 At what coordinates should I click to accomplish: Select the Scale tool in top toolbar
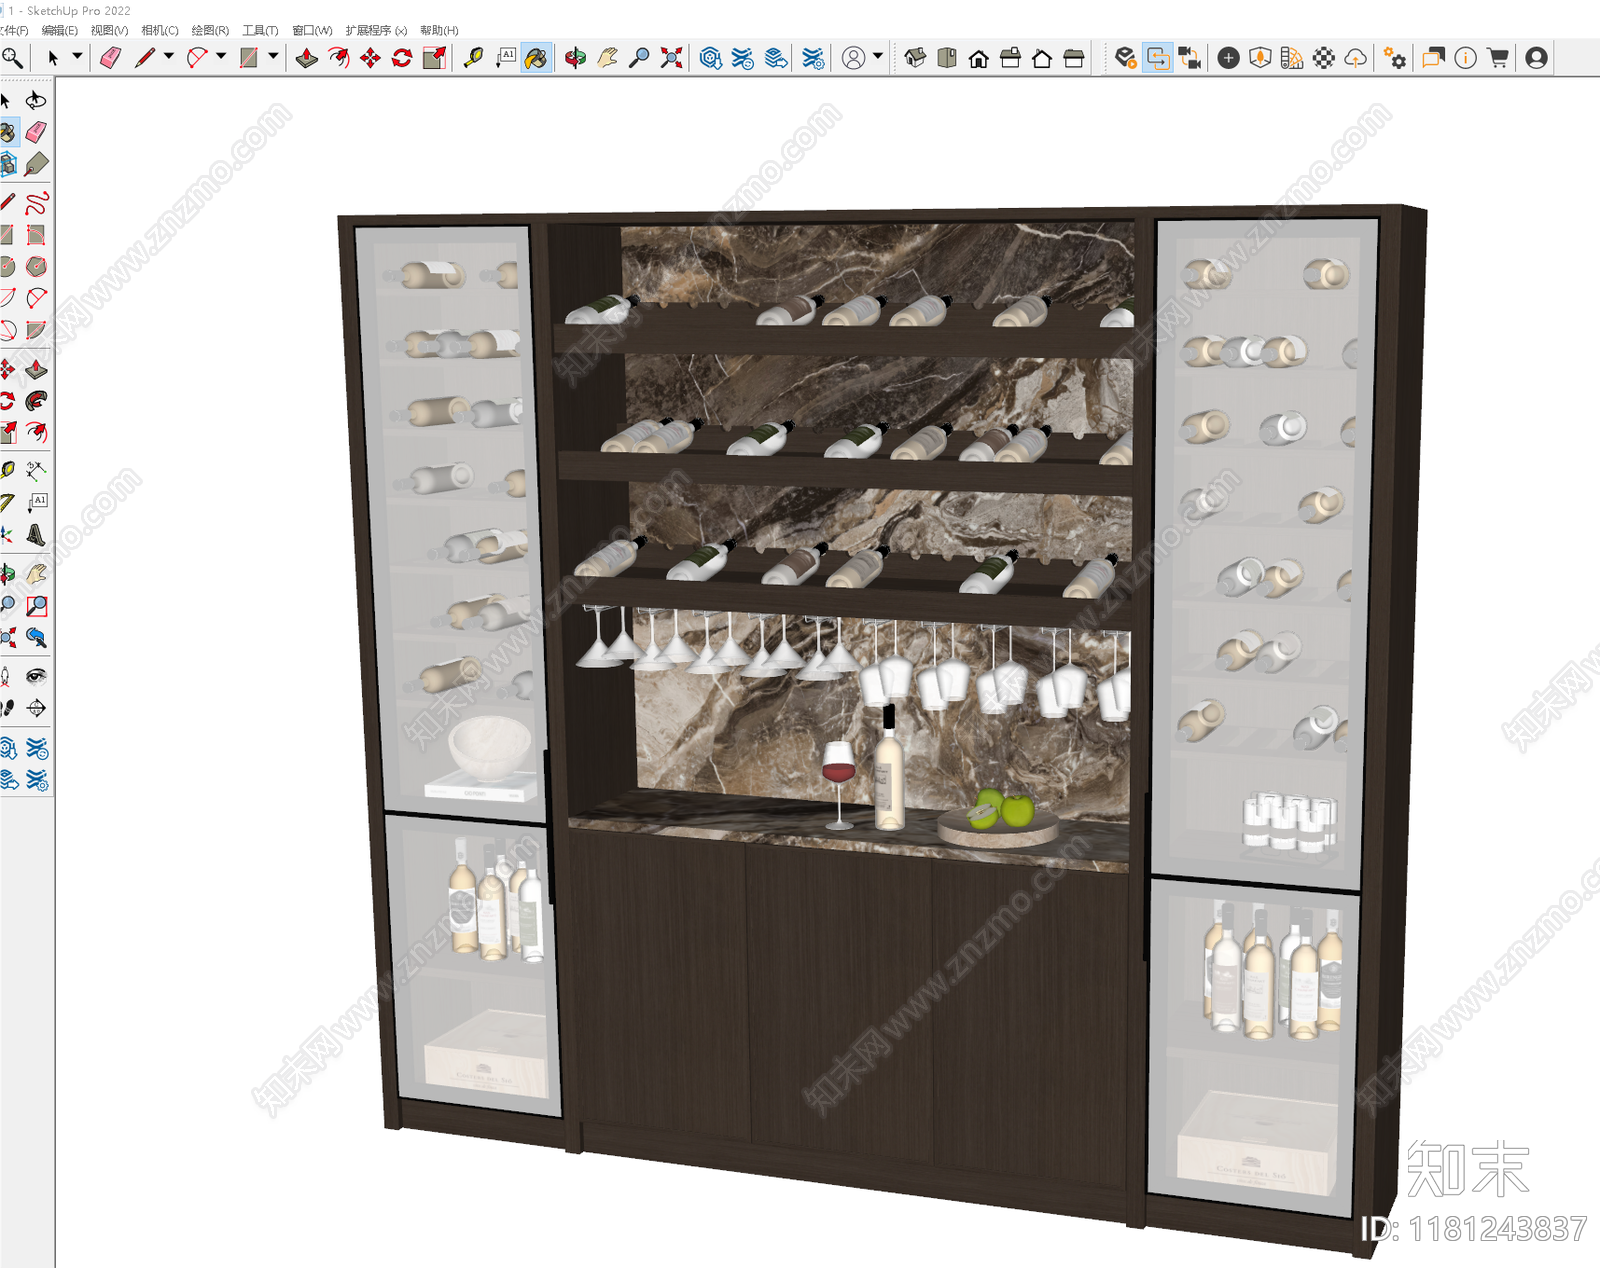[435, 58]
